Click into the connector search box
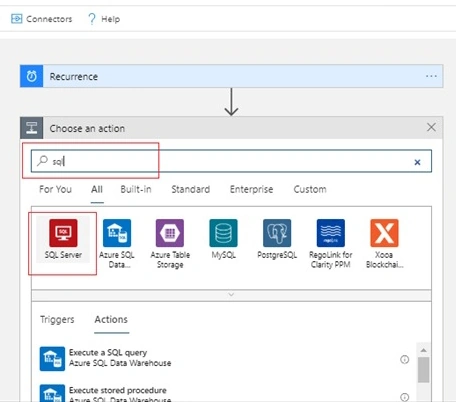The image size is (456, 402). pyautogui.click(x=231, y=161)
